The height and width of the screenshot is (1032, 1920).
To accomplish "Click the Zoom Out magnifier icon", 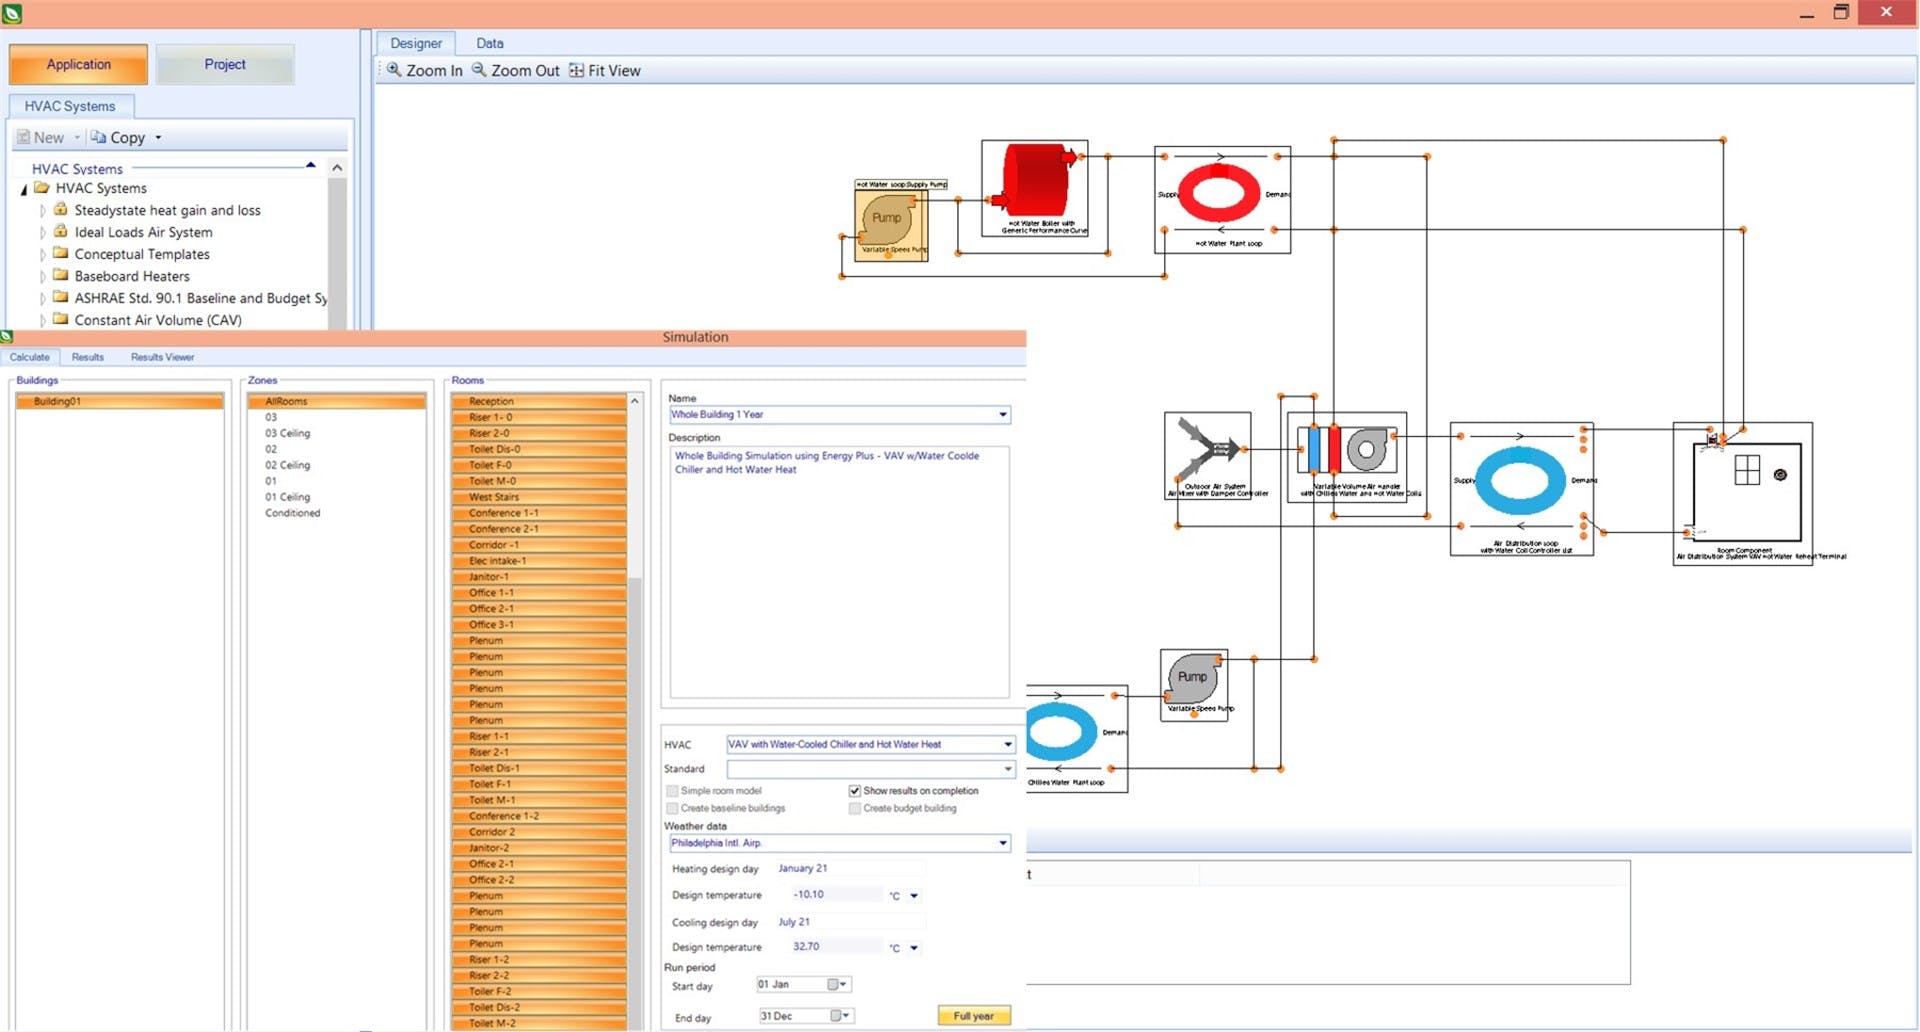I will tap(479, 70).
